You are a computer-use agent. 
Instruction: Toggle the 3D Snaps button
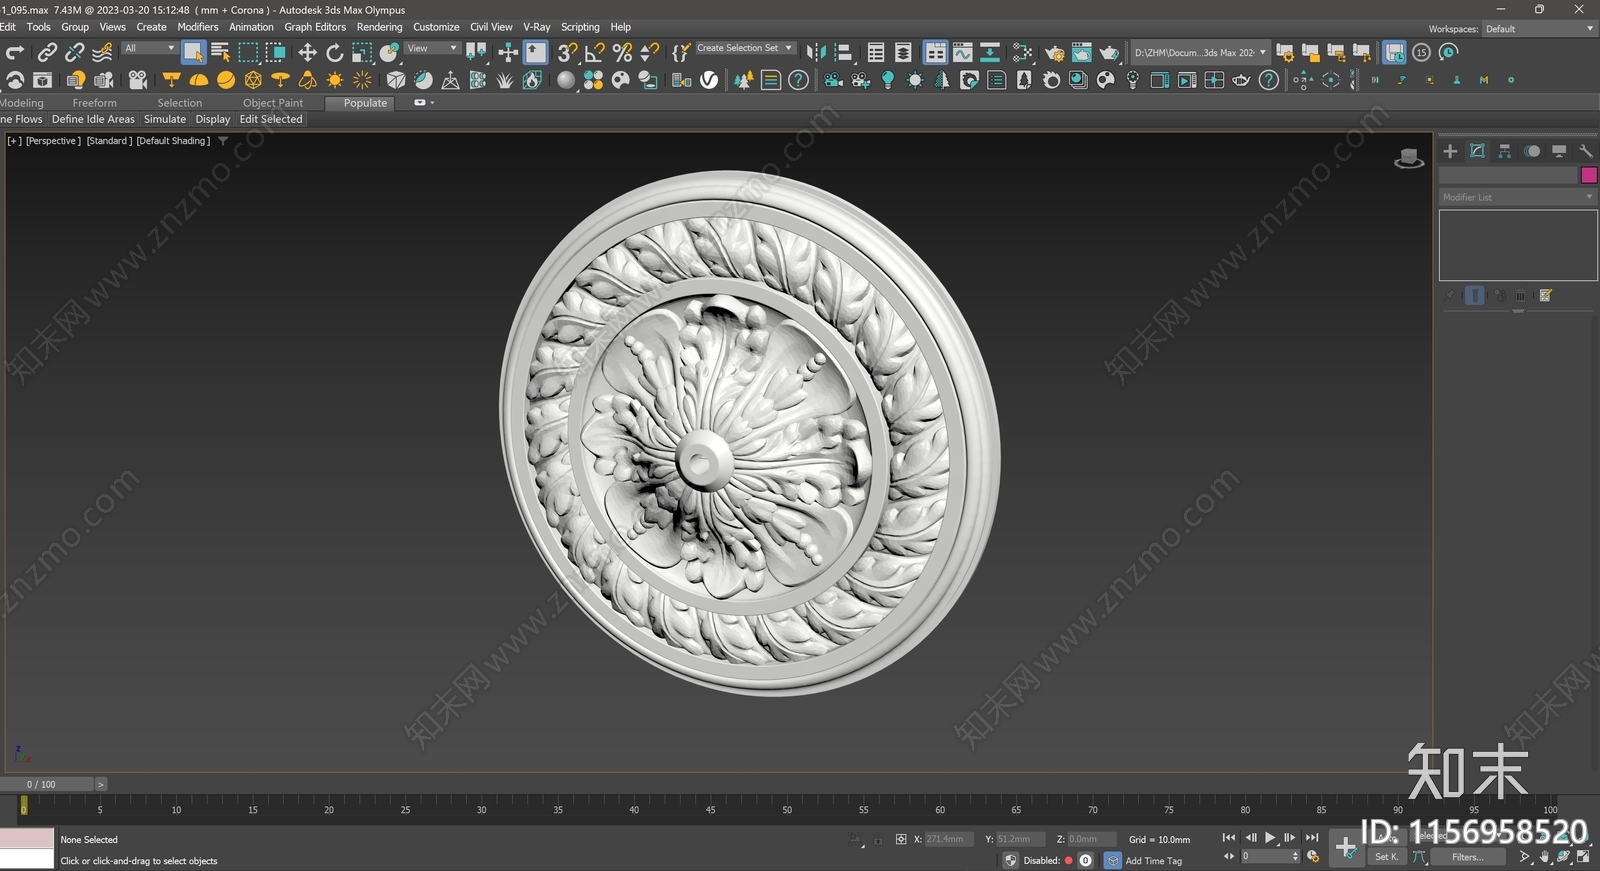(x=567, y=52)
